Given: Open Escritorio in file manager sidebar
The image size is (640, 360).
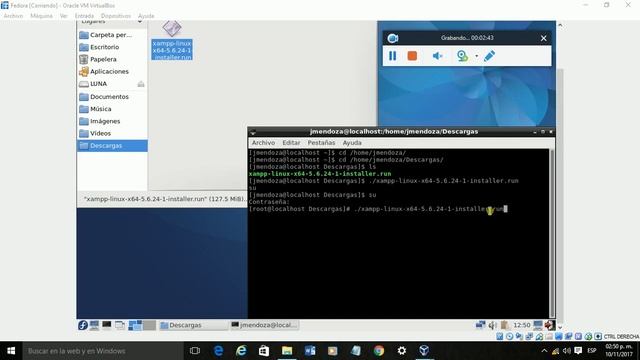Looking at the screenshot, I should tap(112, 47).
